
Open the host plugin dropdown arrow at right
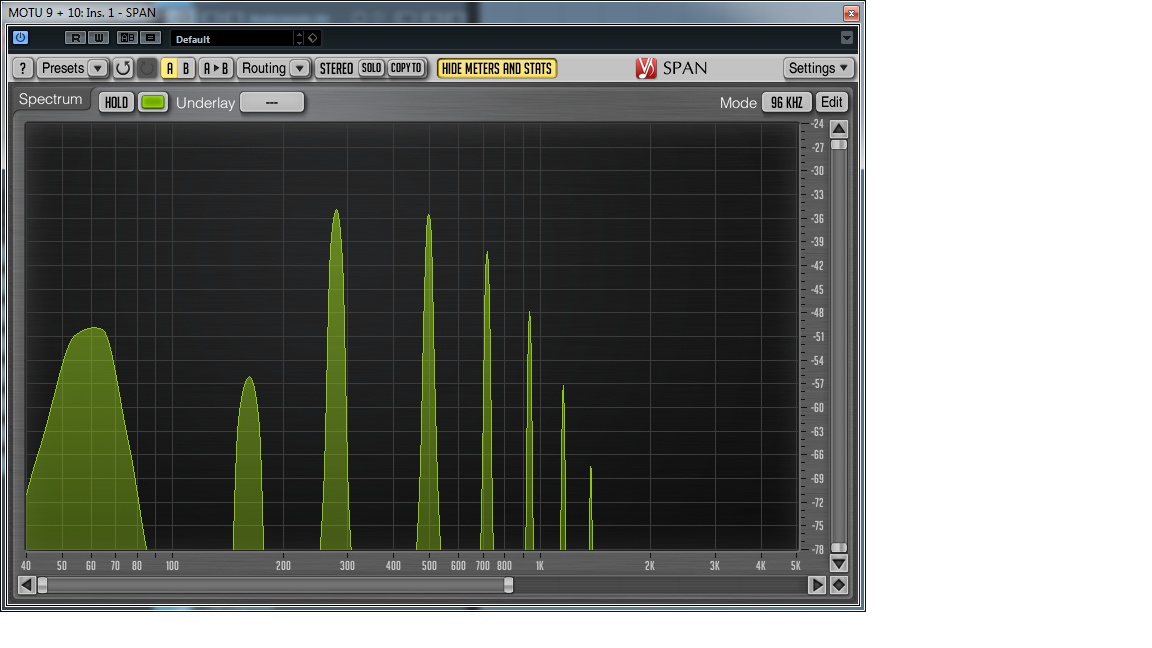(846, 37)
